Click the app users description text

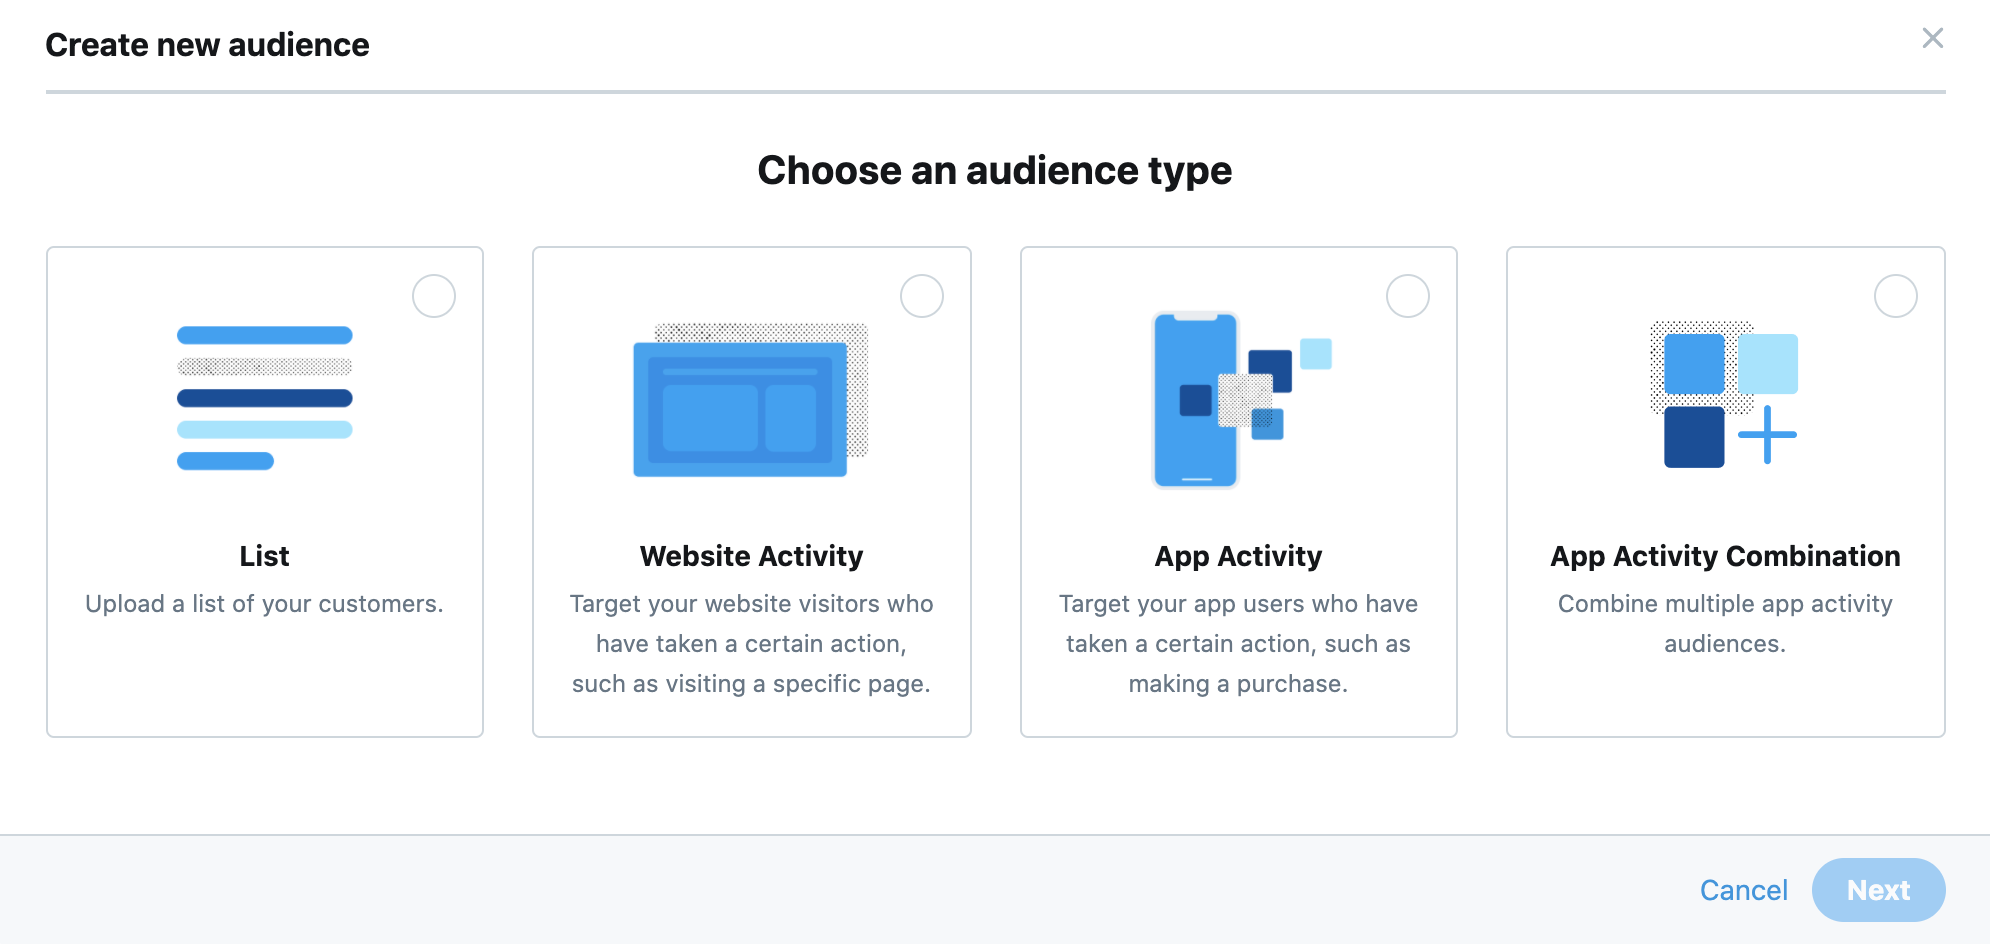1238,644
